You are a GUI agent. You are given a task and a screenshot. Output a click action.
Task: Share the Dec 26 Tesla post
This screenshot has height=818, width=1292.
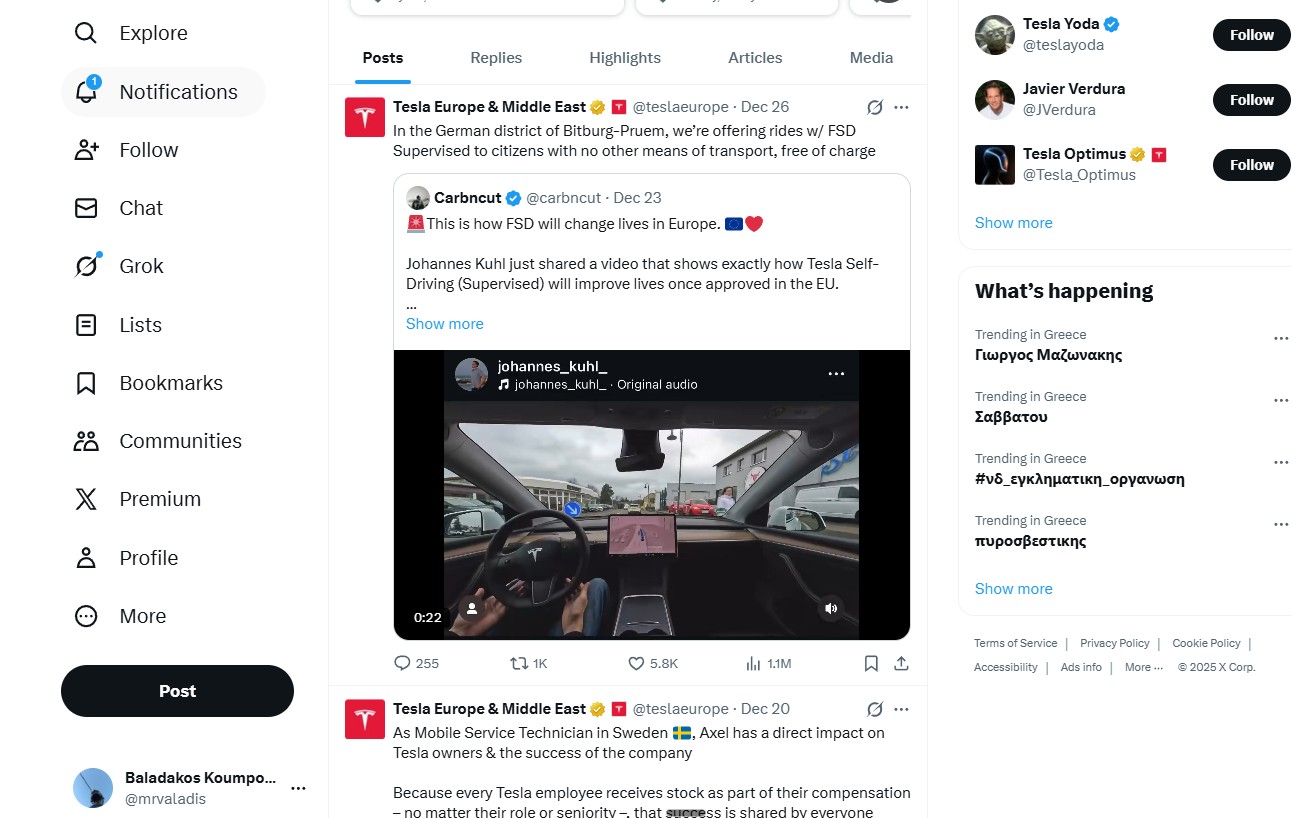pyautogui.click(x=901, y=663)
